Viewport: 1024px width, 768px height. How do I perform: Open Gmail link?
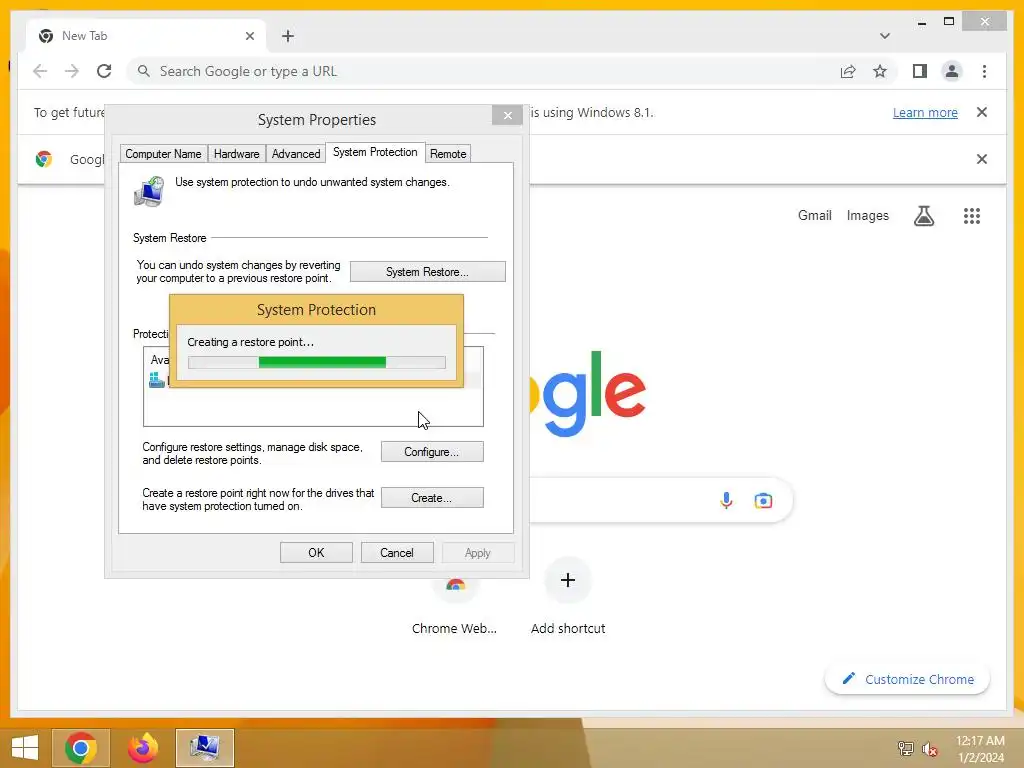coord(814,216)
